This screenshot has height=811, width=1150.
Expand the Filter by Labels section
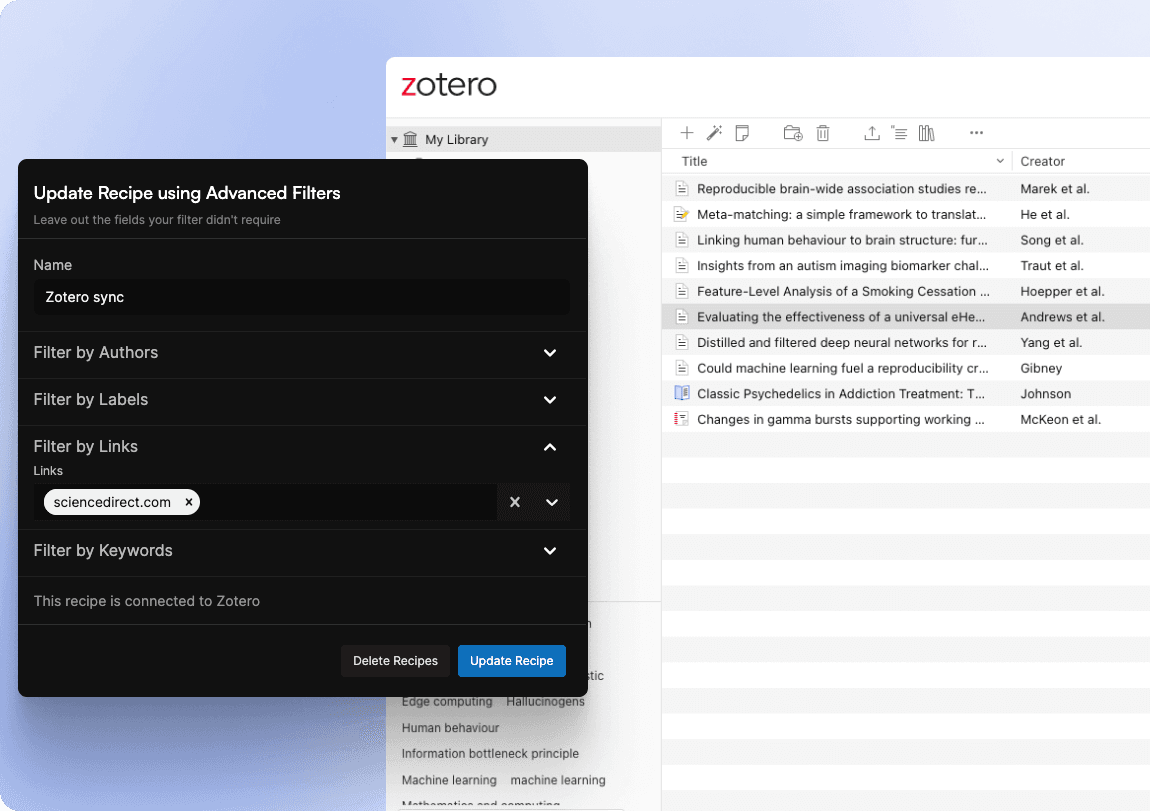click(x=549, y=401)
